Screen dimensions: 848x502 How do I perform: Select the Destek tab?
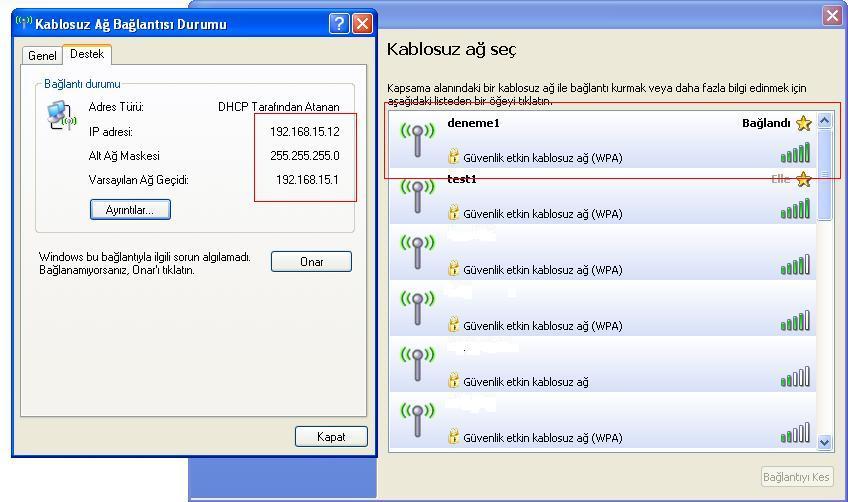(87, 55)
